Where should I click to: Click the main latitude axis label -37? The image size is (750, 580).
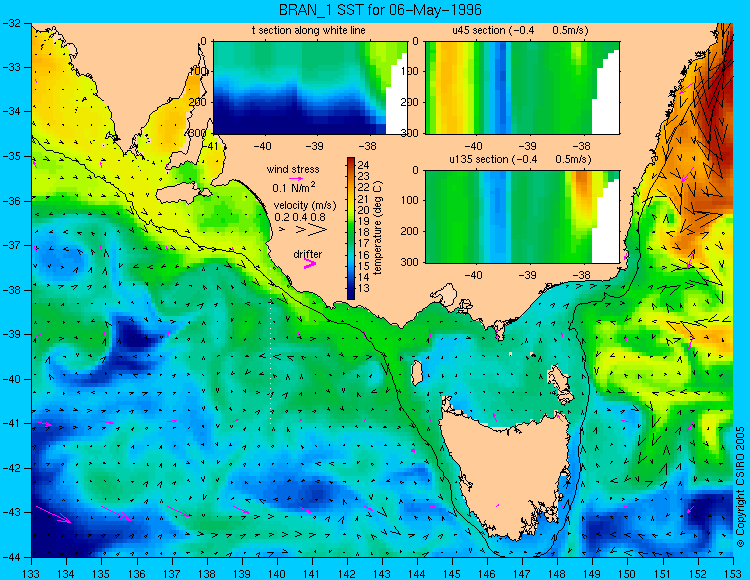click(x=13, y=245)
